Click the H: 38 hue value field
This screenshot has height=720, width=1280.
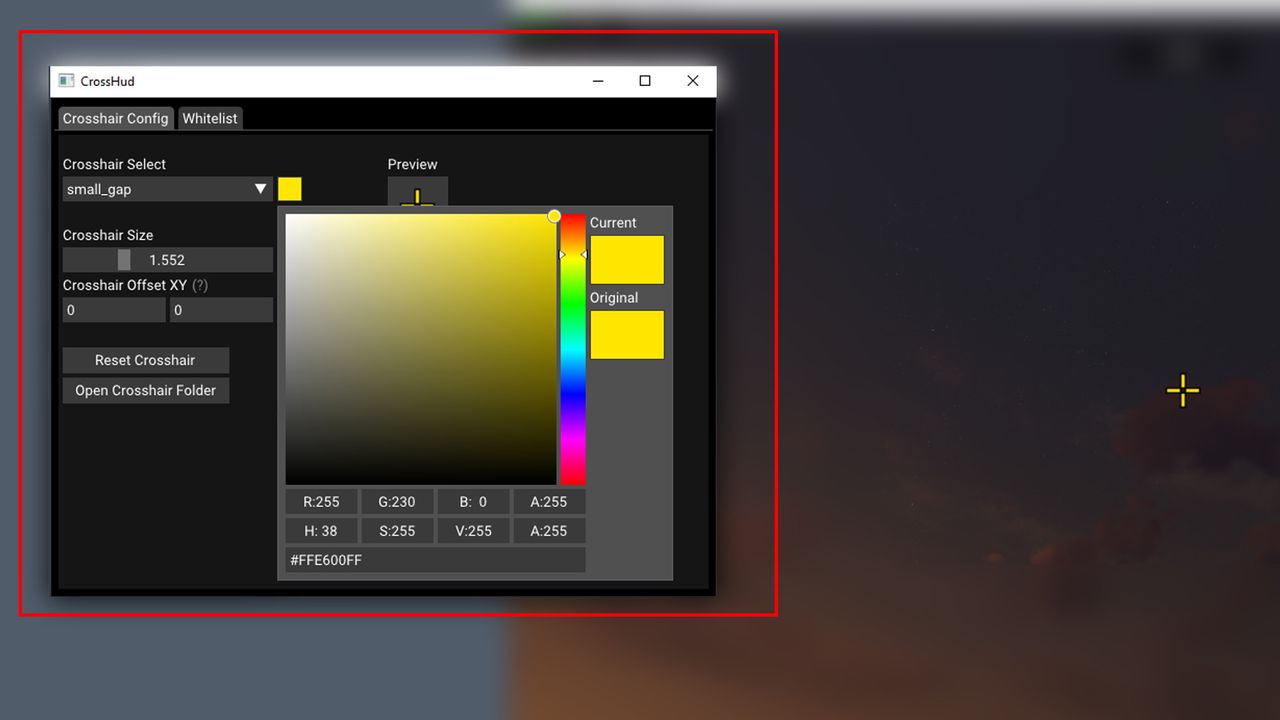click(321, 531)
